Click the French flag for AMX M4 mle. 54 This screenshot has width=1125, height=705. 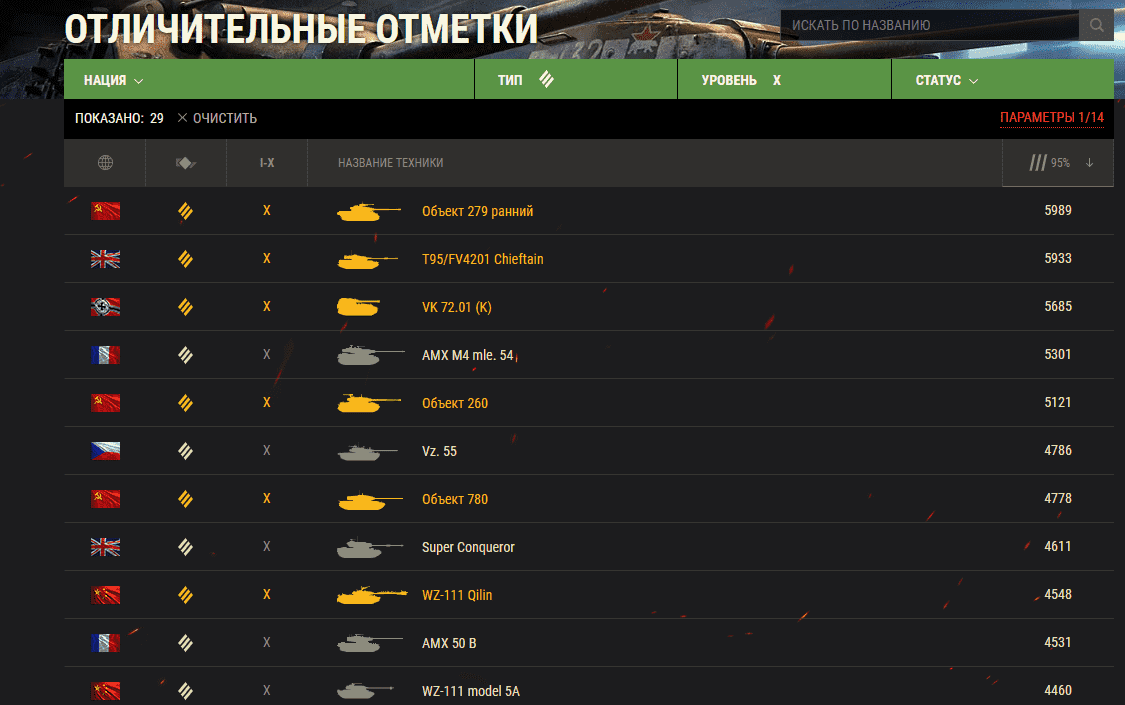105,355
